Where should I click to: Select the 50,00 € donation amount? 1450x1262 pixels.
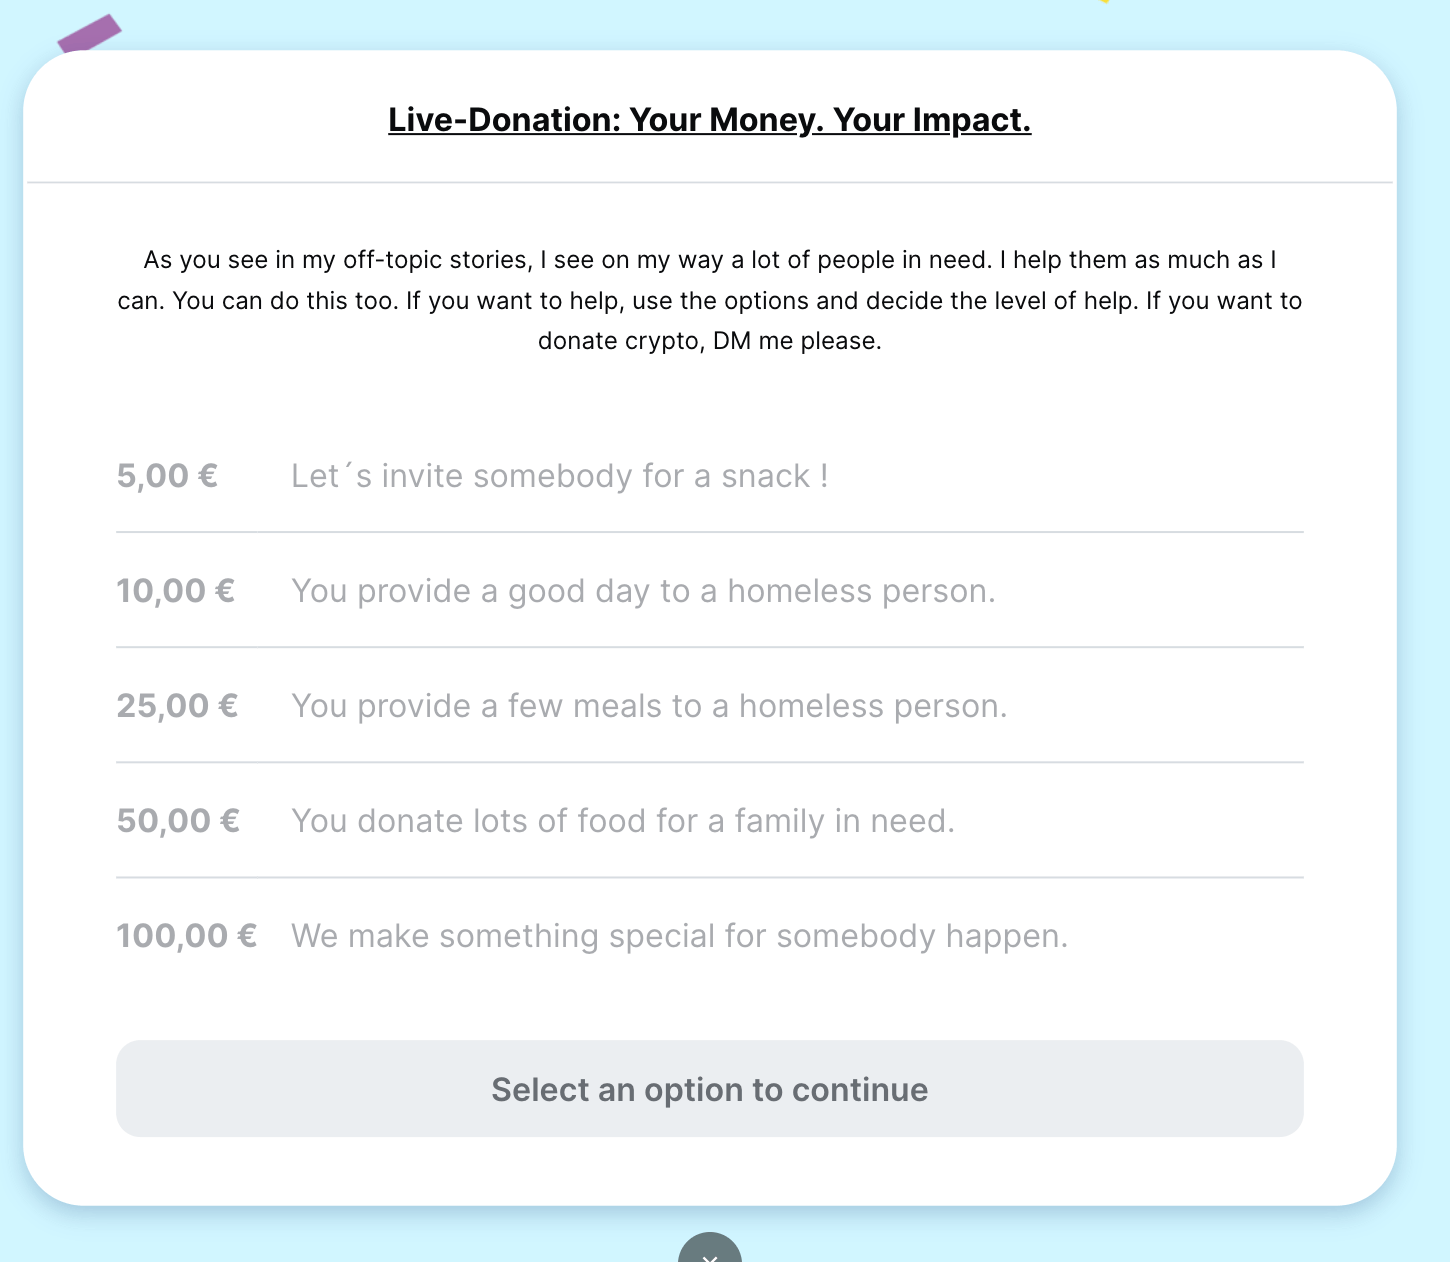[178, 820]
